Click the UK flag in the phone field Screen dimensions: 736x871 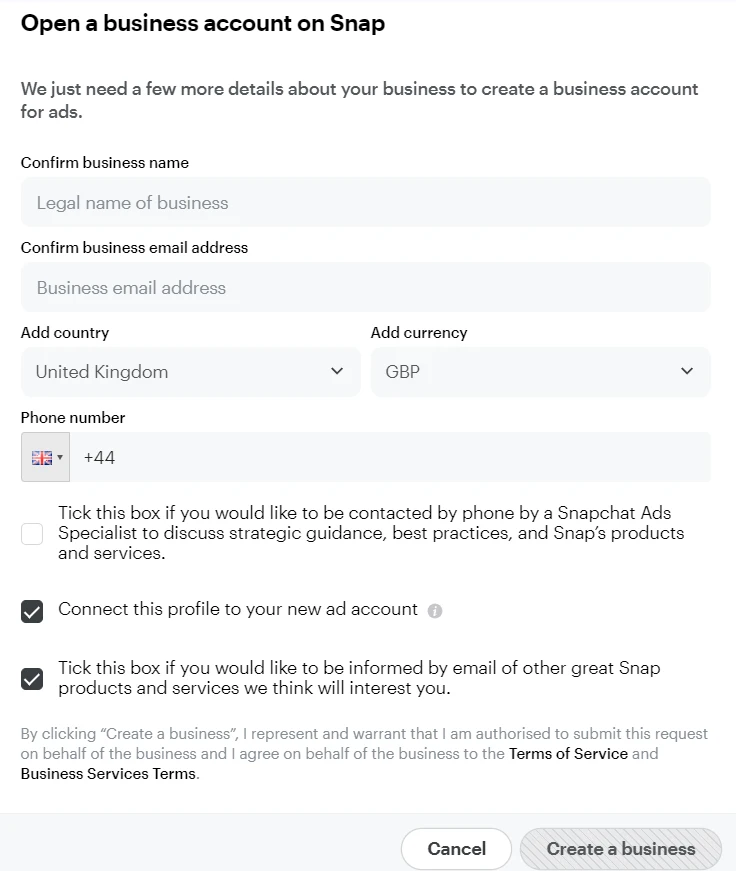(40, 456)
